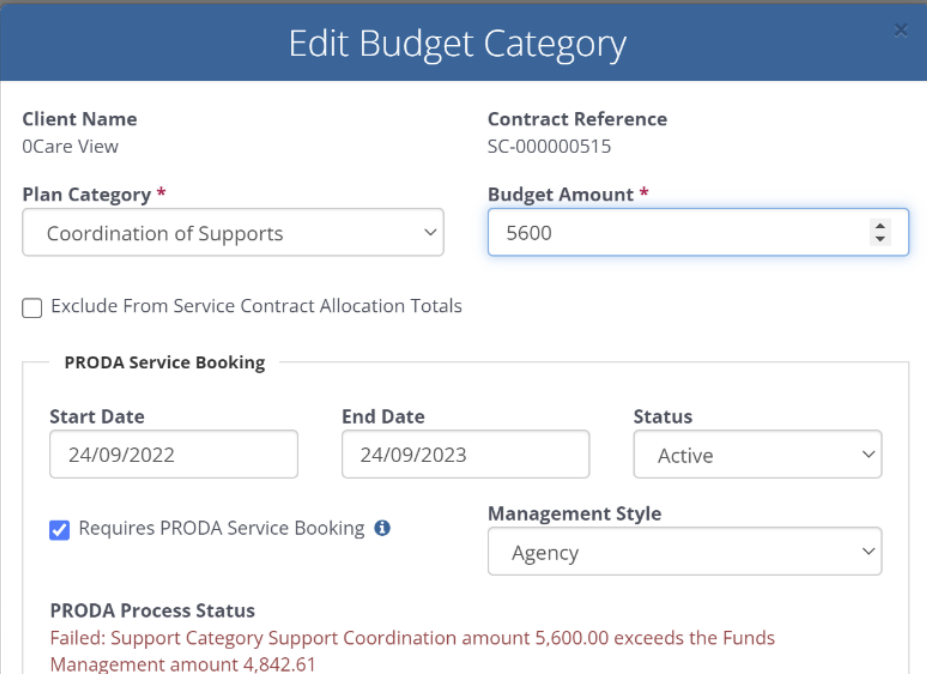Decrease Budget Amount with the down stepper arrow
This screenshot has width=927, height=674.
tap(880, 239)
